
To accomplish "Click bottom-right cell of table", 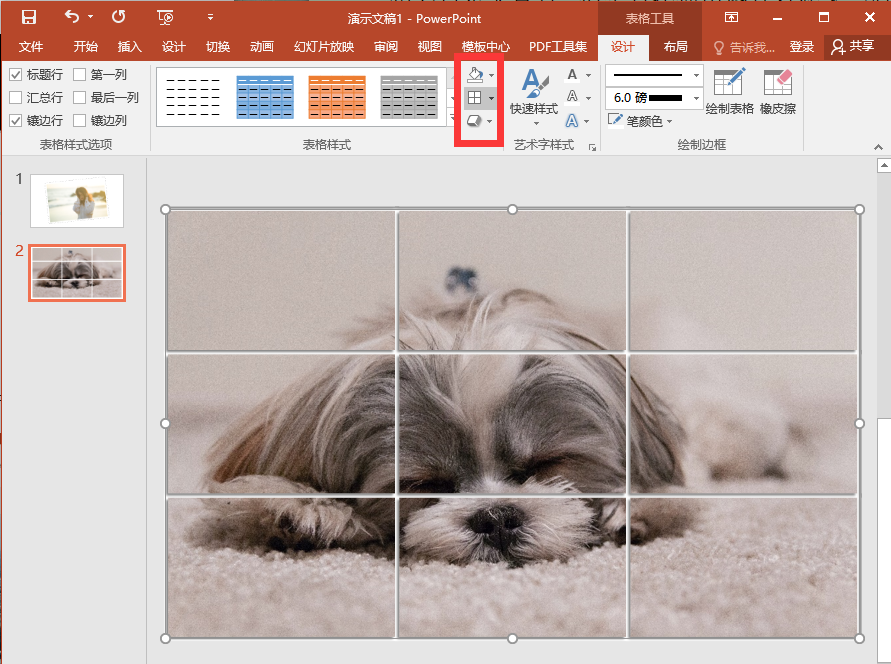I will coord(743,567).
